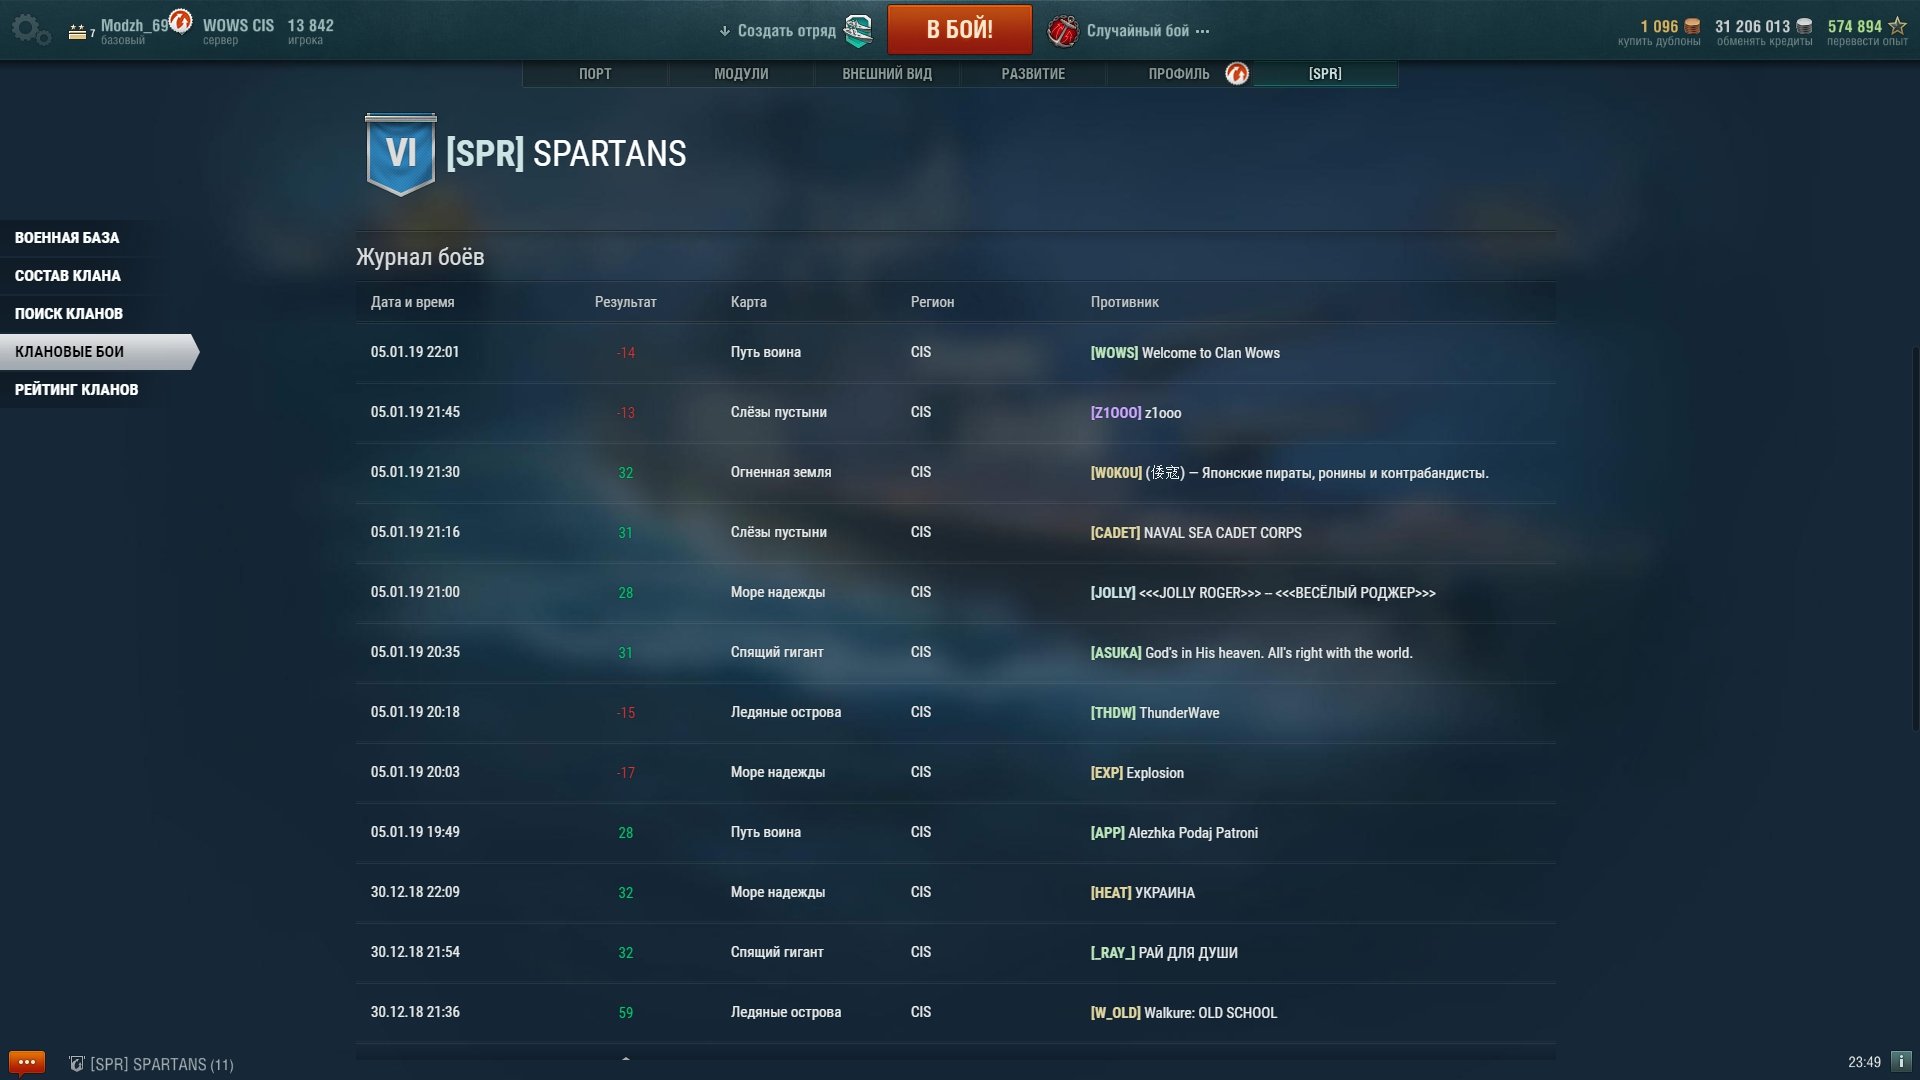Start battle with В БОЙ! button
Image resolution: width=1920 pixels, height=1080 pixels.
(960, 29)
